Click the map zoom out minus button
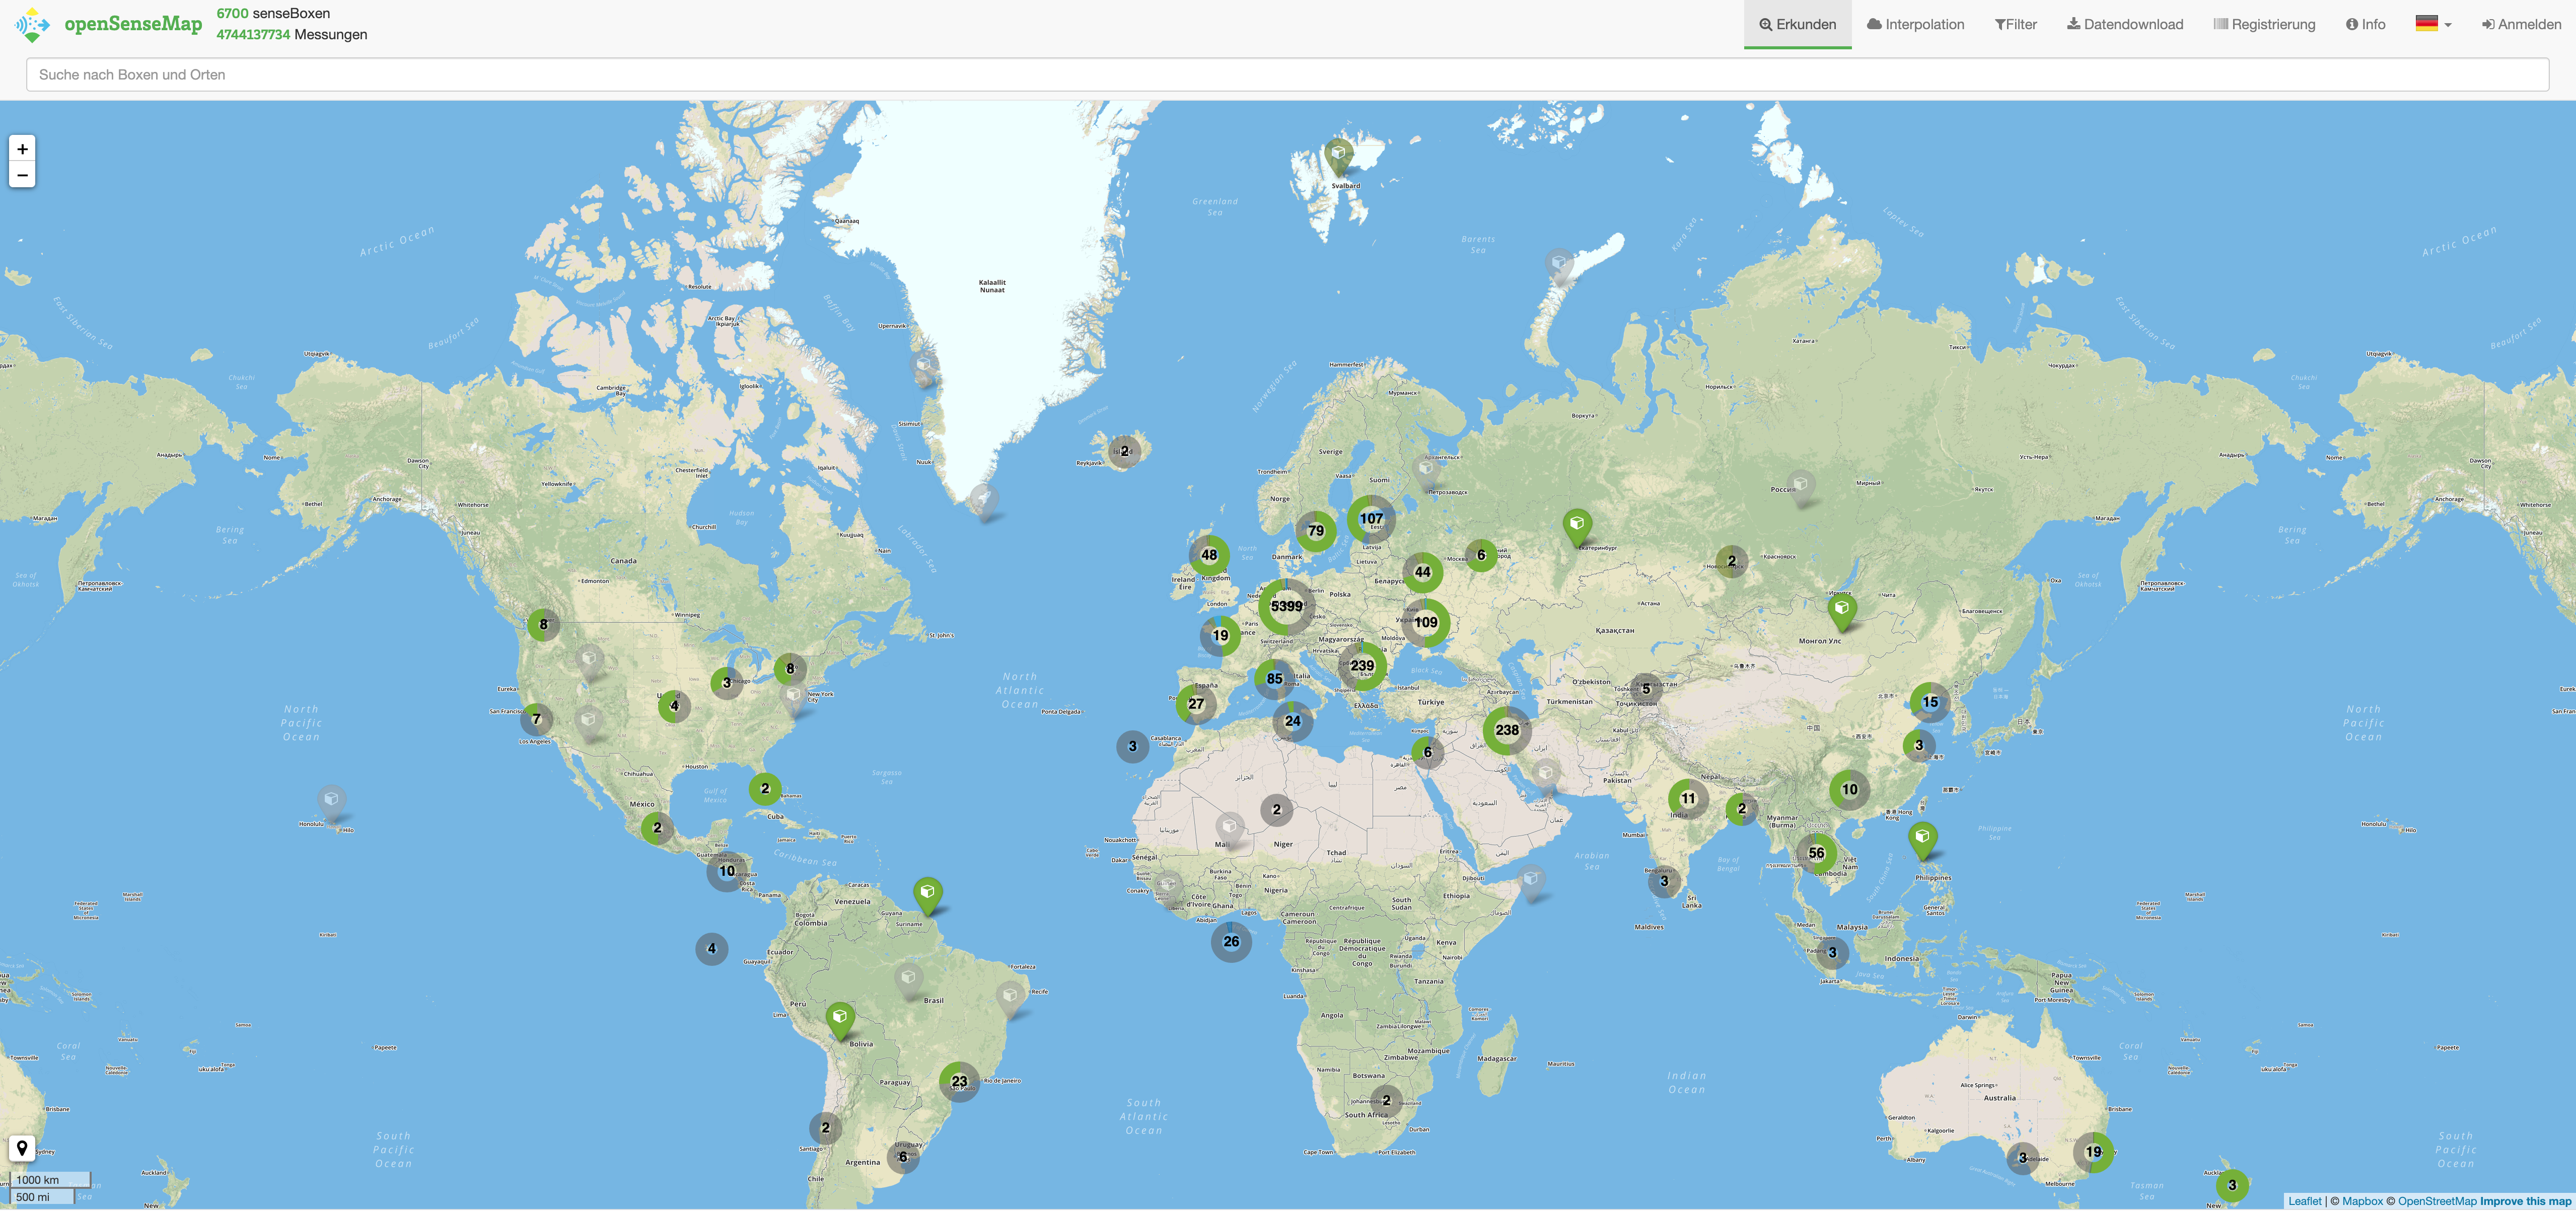Viewport: 2576px width, 1211px height. pos(22,175)
